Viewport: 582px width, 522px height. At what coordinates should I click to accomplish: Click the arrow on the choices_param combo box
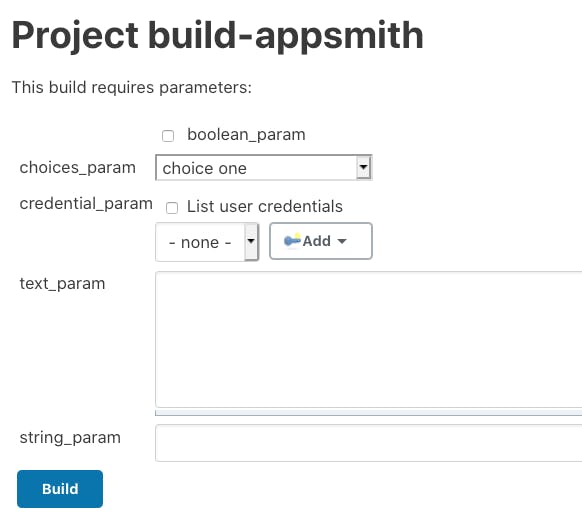coord(363,167)
